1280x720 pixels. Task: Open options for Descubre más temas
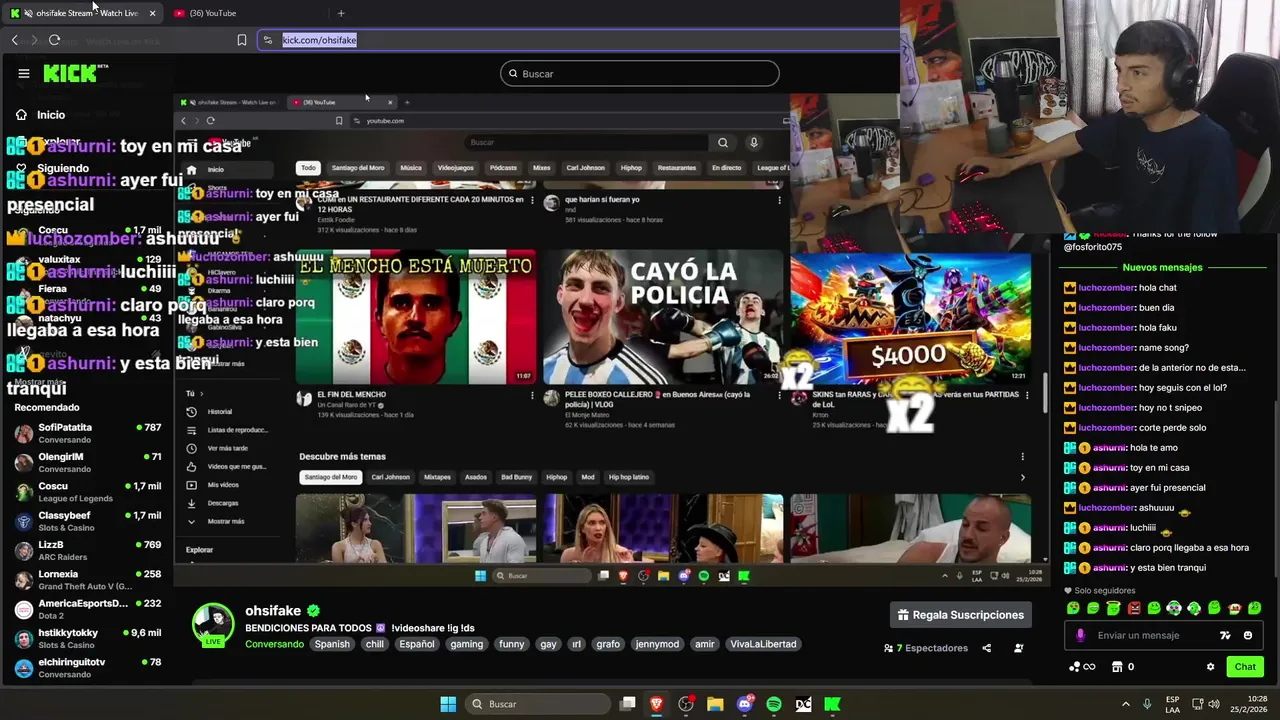(1022, 457)
